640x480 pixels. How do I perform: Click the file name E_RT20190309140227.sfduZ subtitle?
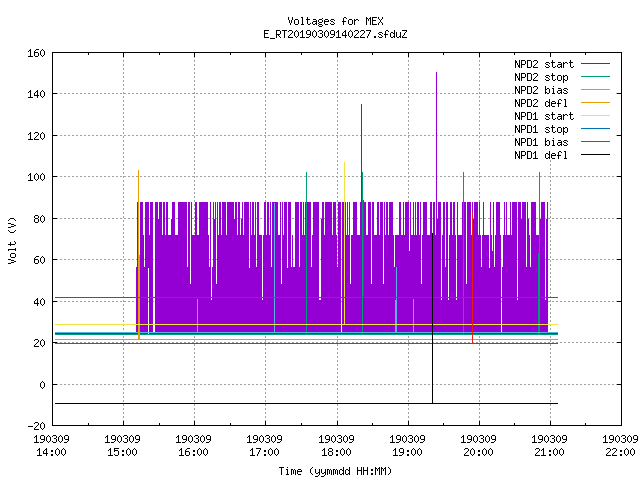[x=335, y=34]
